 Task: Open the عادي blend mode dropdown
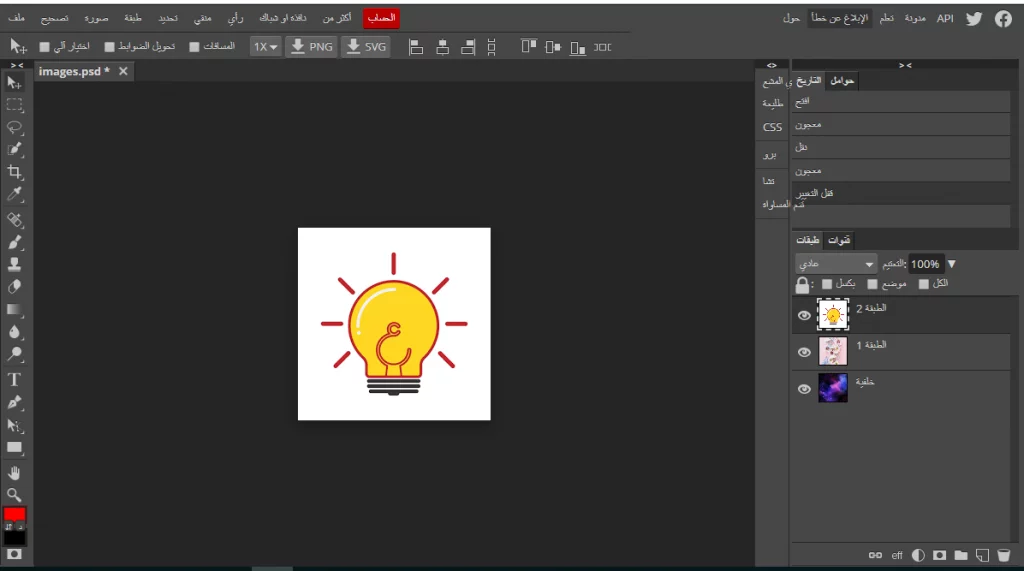(836, 264)
